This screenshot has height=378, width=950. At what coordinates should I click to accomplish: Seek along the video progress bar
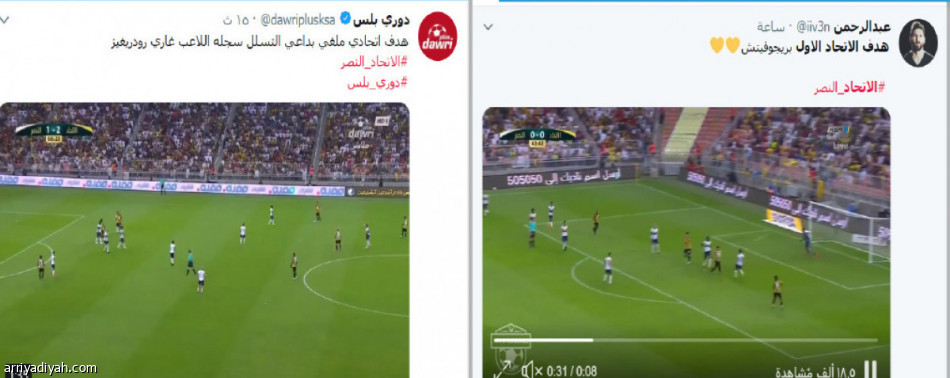pyautogui.click(x=685, y=340)
